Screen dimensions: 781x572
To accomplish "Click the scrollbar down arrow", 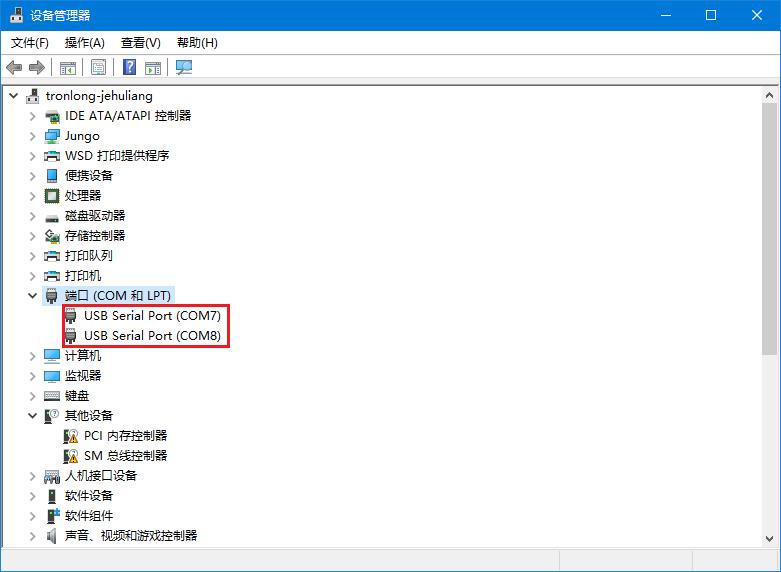I will 769,539.
